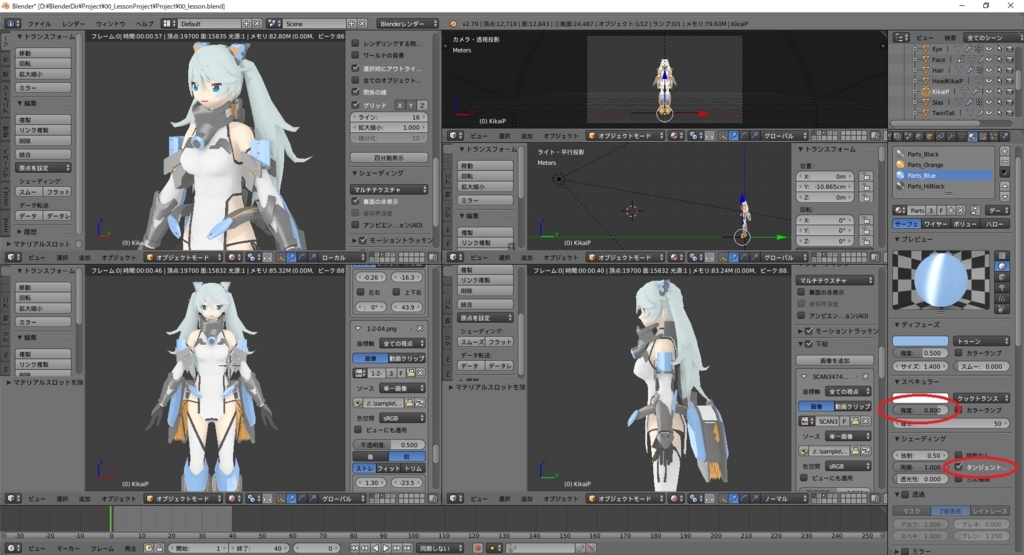1024x555 pixels.
Task: Open the 同期しない sync dropdown in timeline
Action: [x=440, y=548]
